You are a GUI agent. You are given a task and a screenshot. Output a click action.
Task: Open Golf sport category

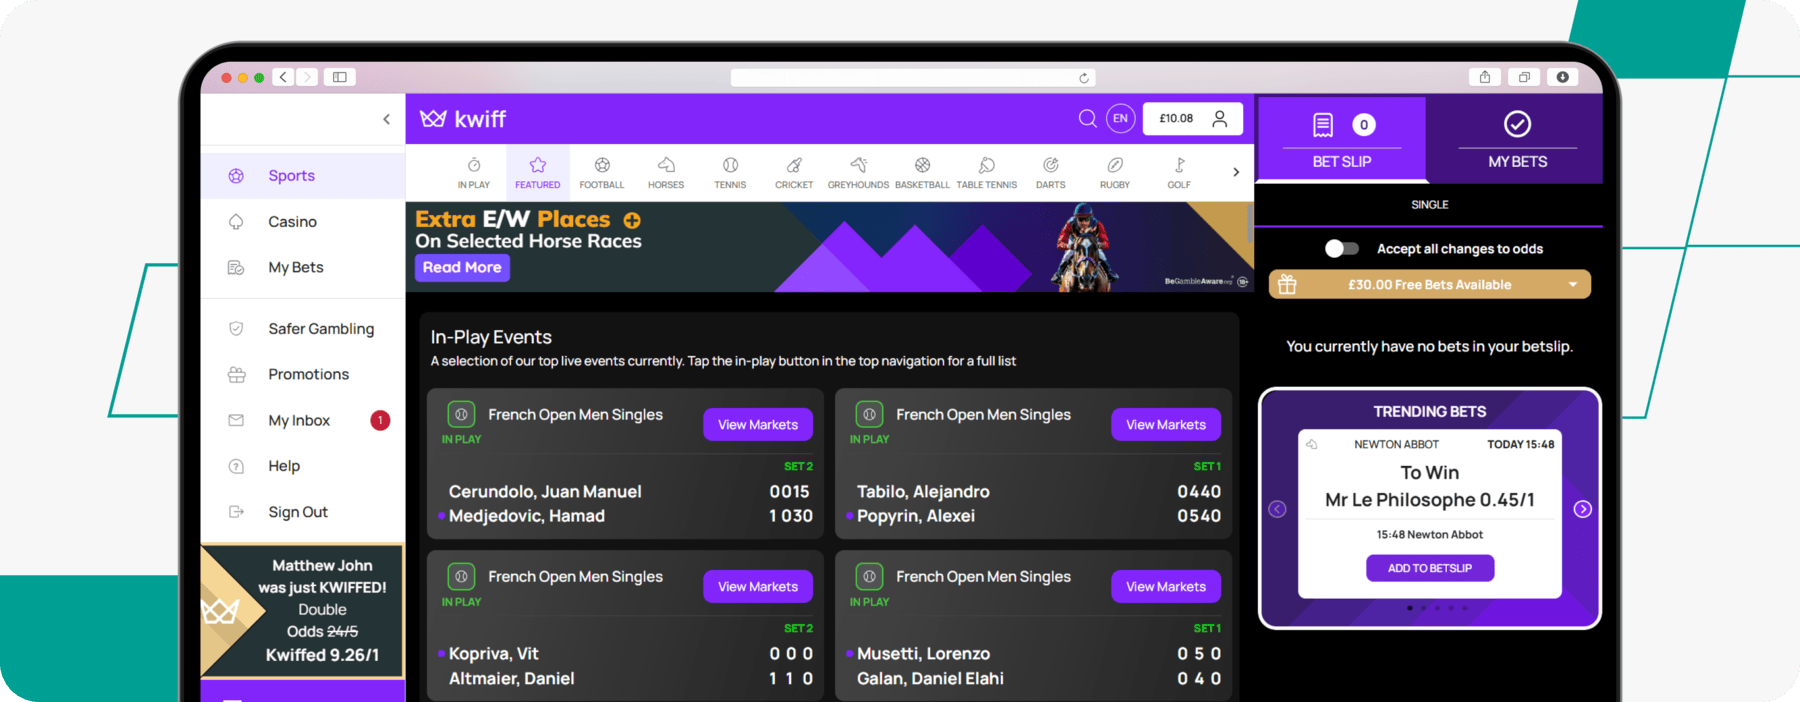[1179, 172]
